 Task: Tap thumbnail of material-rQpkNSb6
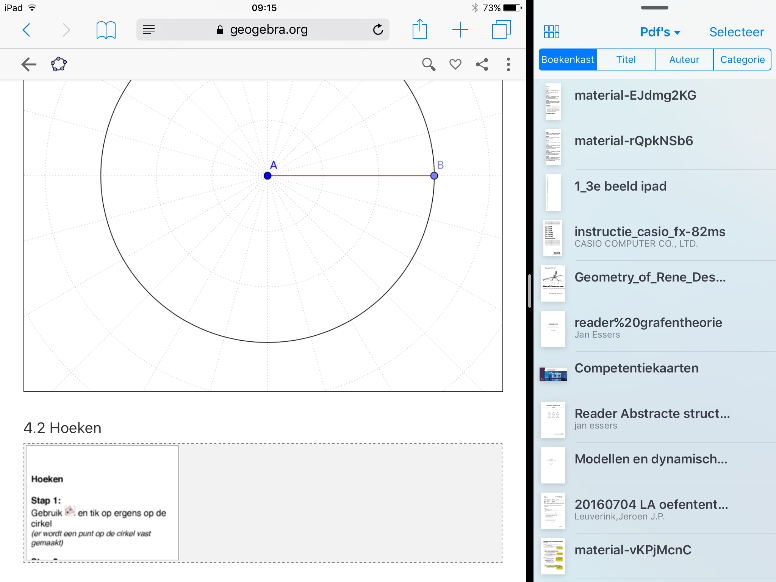(553, 147)
